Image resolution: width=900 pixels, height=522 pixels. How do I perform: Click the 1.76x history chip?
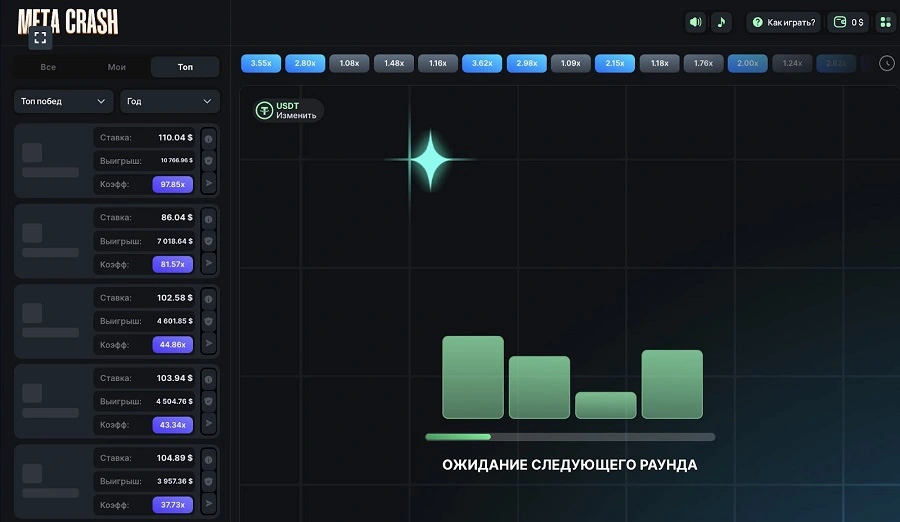[x=703, y=63]
